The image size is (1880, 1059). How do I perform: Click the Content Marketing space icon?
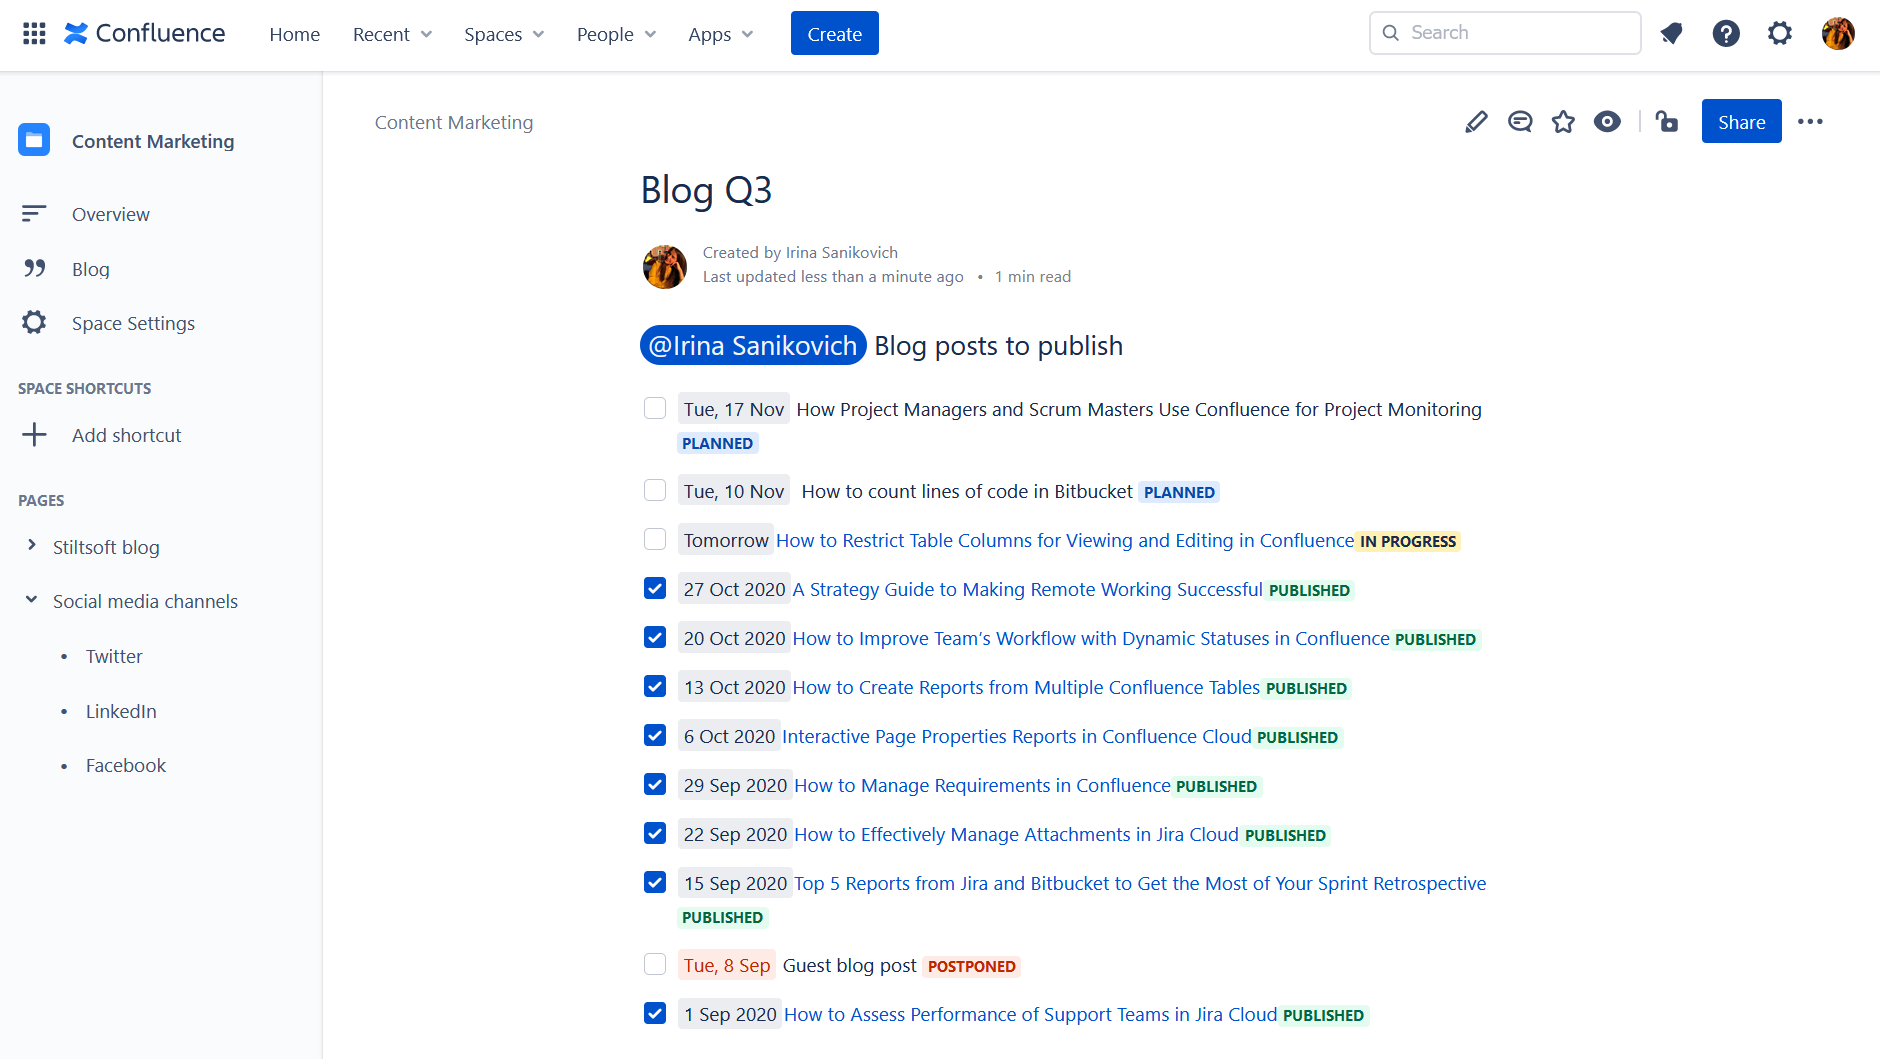click(34, 140)
